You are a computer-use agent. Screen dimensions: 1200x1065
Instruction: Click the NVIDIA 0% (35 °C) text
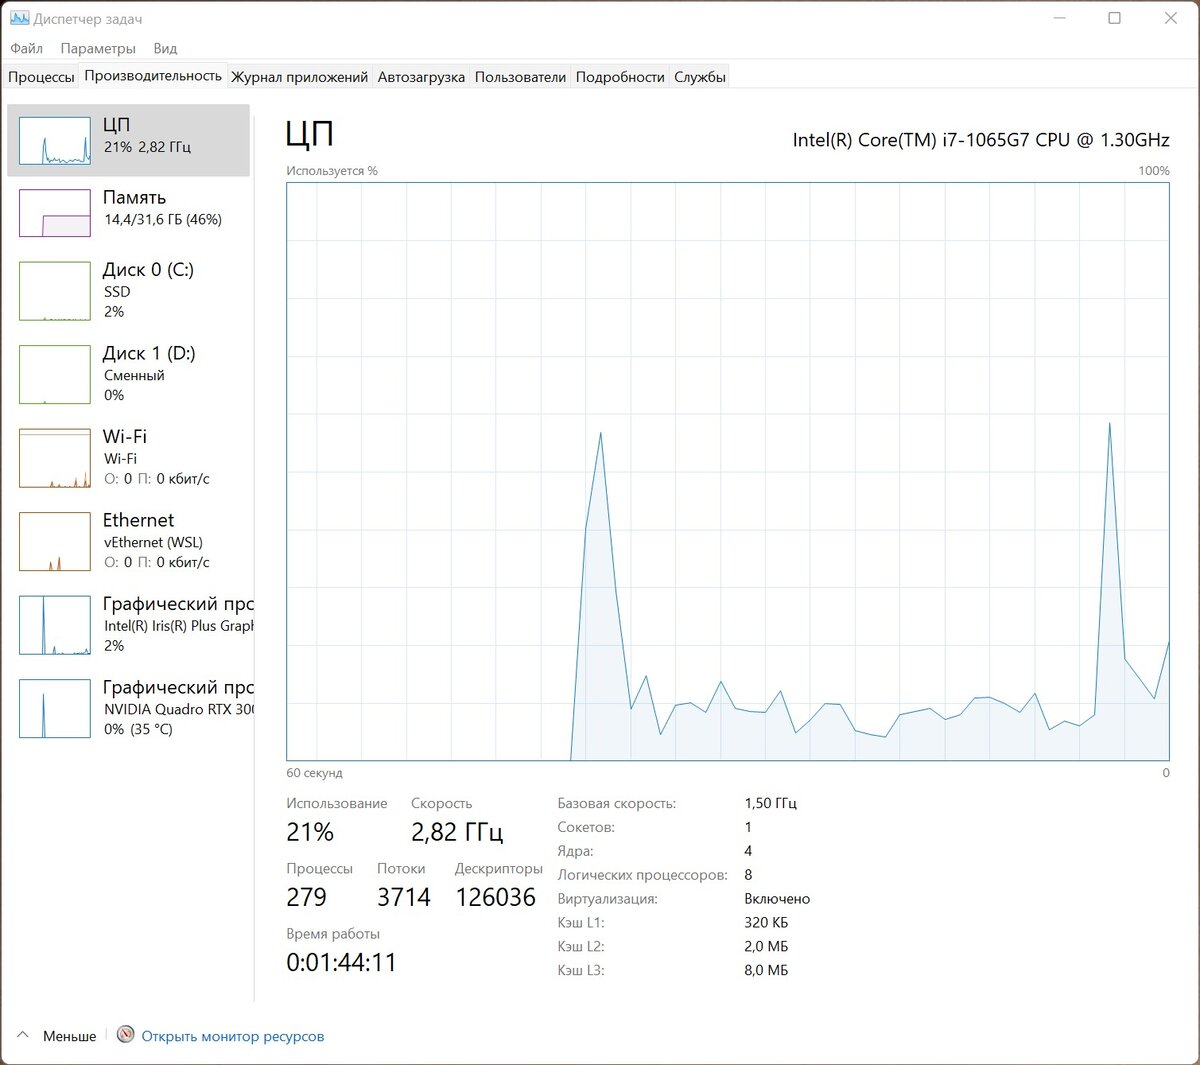[138, 729]
